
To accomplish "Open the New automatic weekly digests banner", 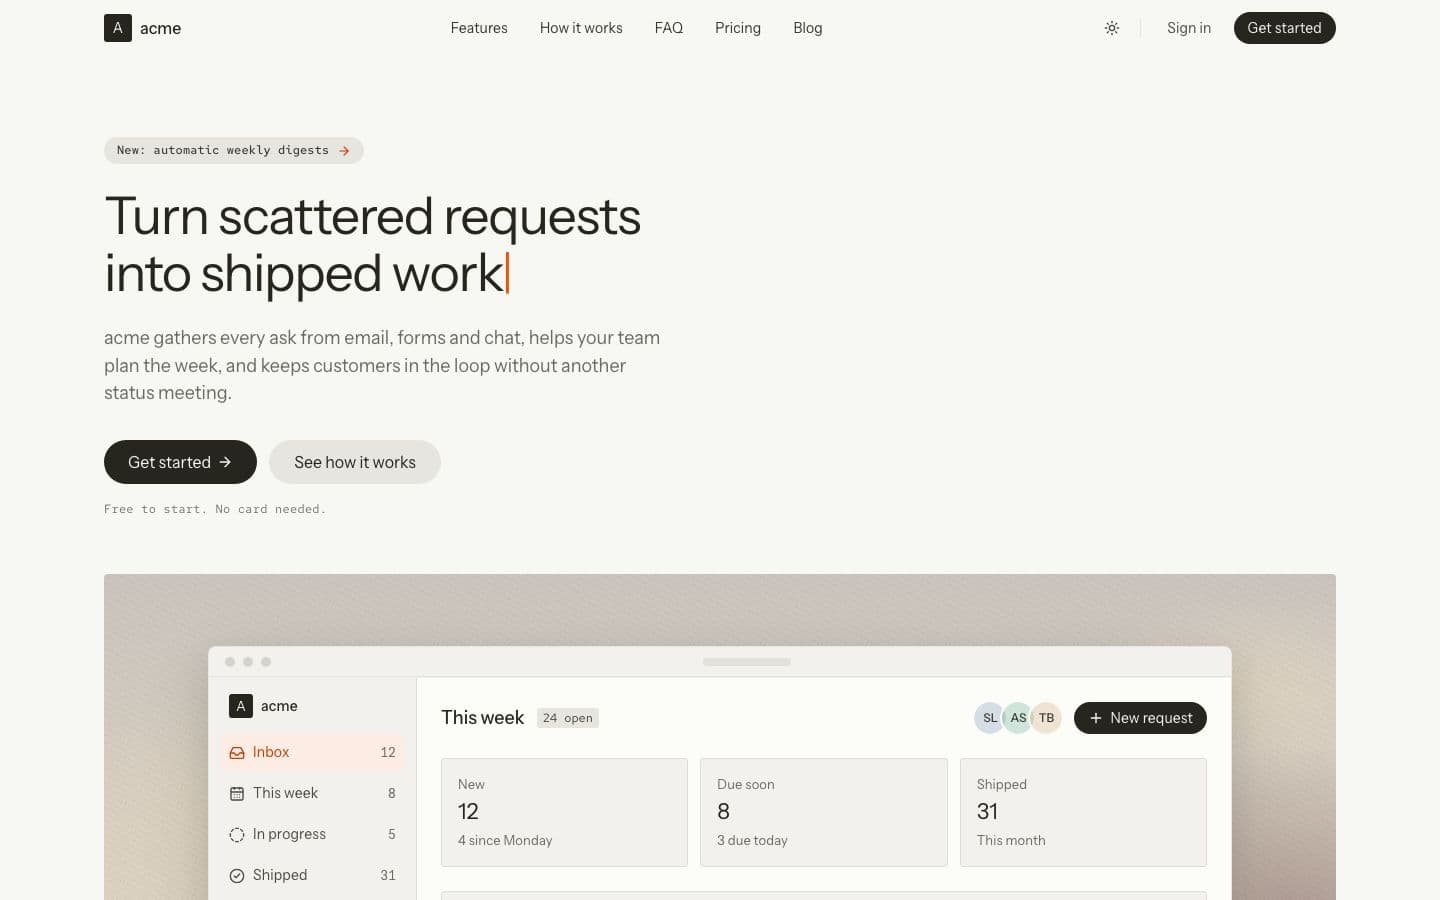I will coord(234,150).
